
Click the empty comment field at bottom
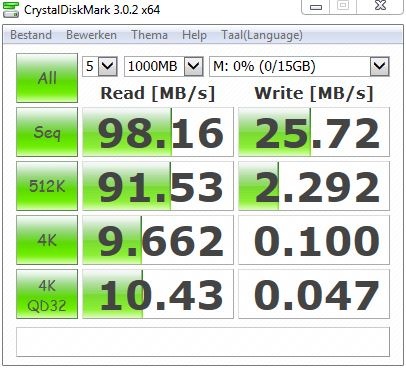click(203, 342)
